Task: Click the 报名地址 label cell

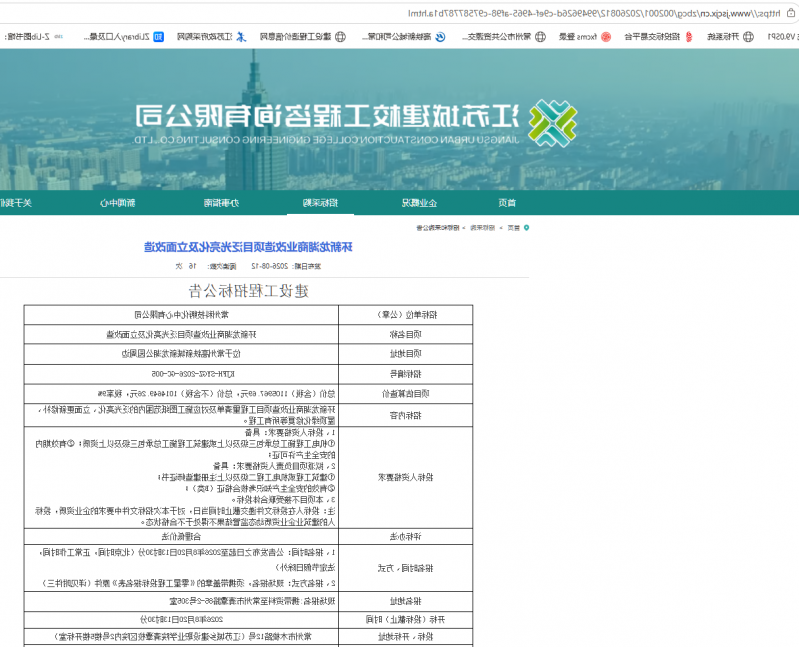Action: coord(406,602)
